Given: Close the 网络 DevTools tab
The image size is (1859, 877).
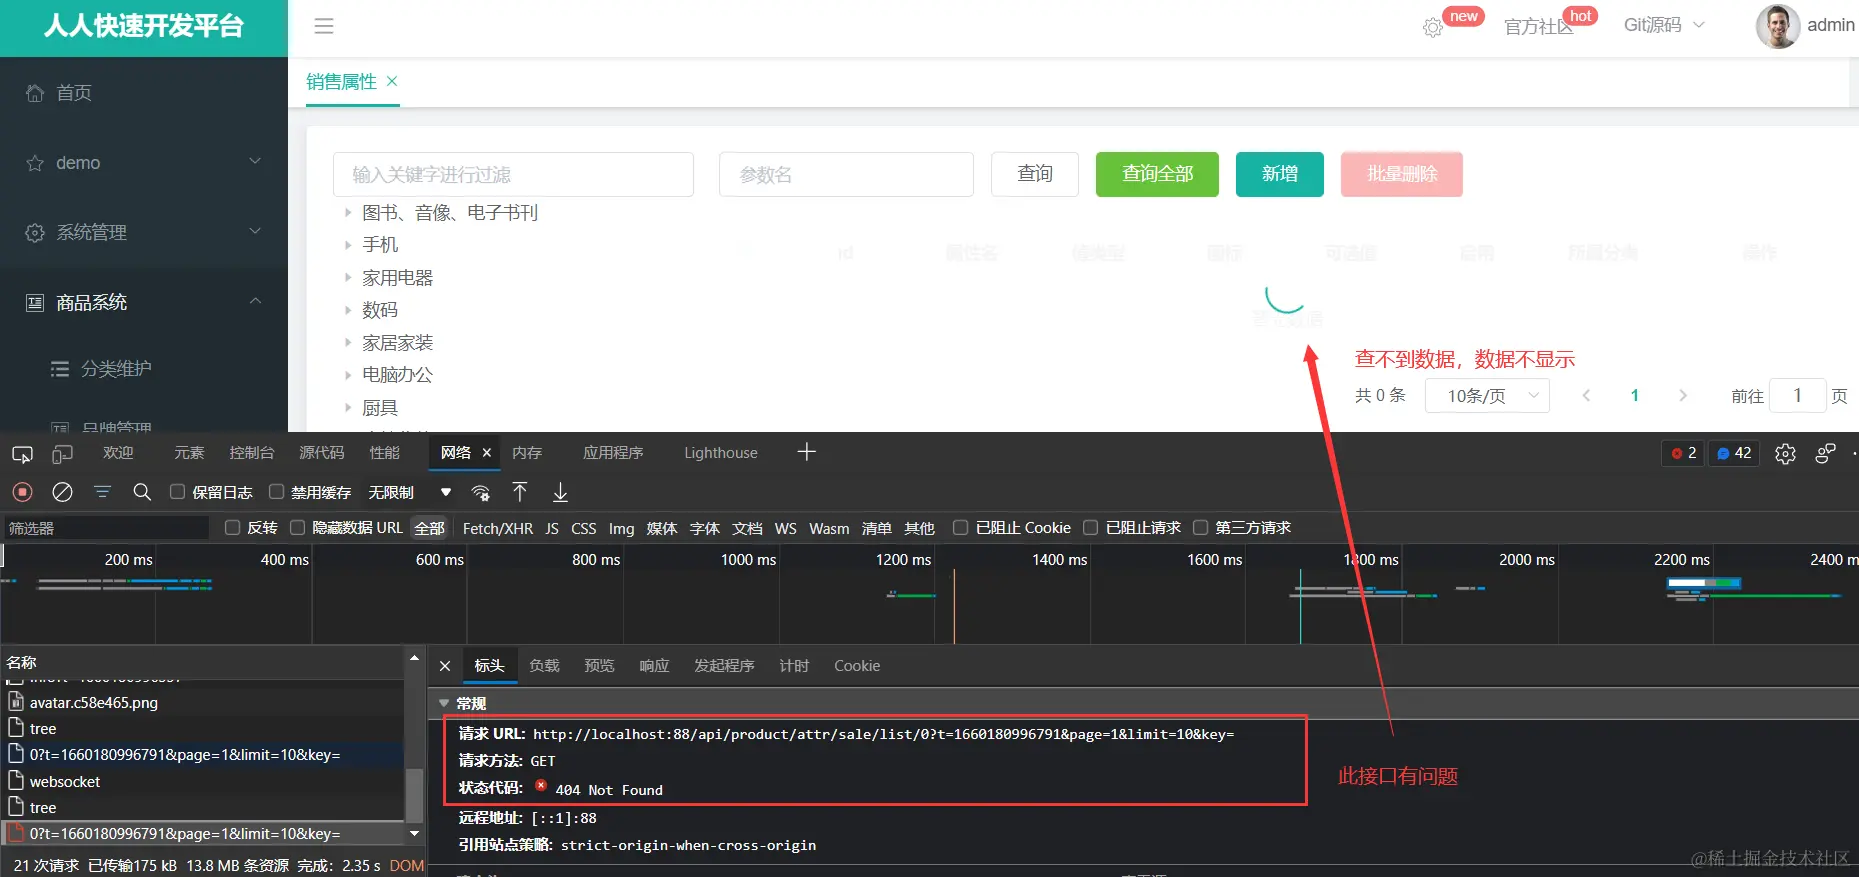Looking at the screenshot, I should click(487, 453).
